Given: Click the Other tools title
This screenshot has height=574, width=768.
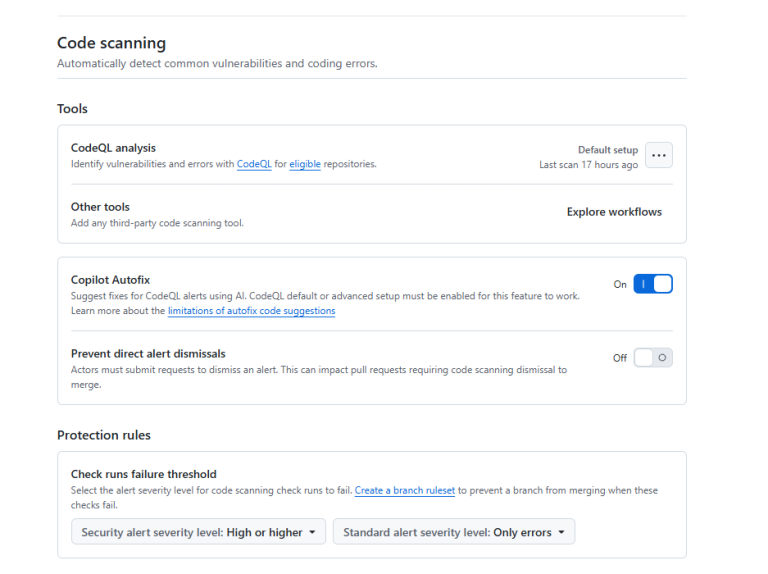Looking at the screenshot, I should (x=100, y=207).
